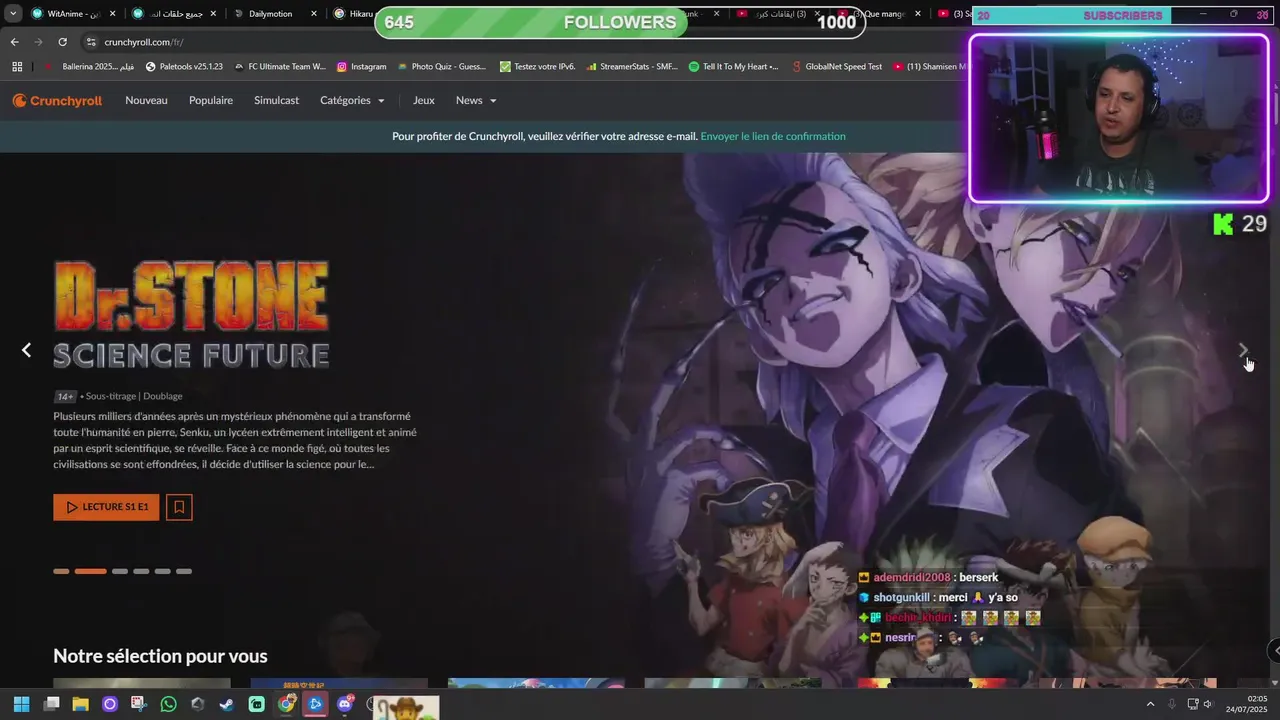
Task: Add Dr. Stone to watchlist bookmark
Action: tap(179, 507)
